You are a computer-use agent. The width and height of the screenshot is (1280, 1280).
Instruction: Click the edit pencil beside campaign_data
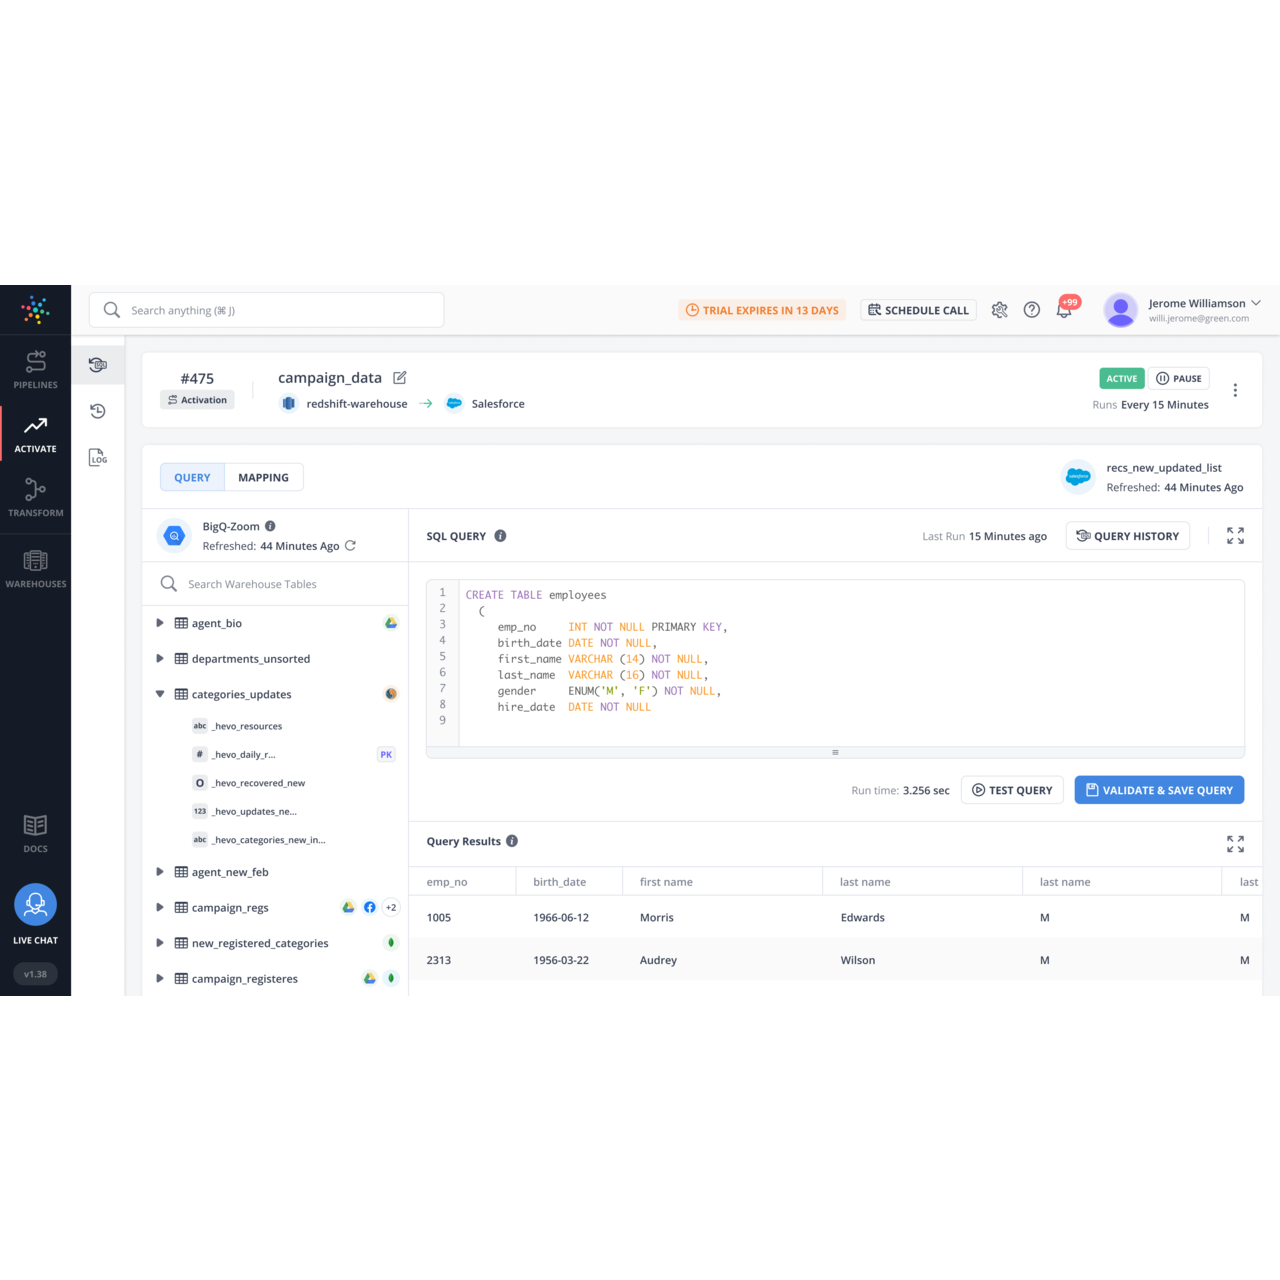coord(400,378)
